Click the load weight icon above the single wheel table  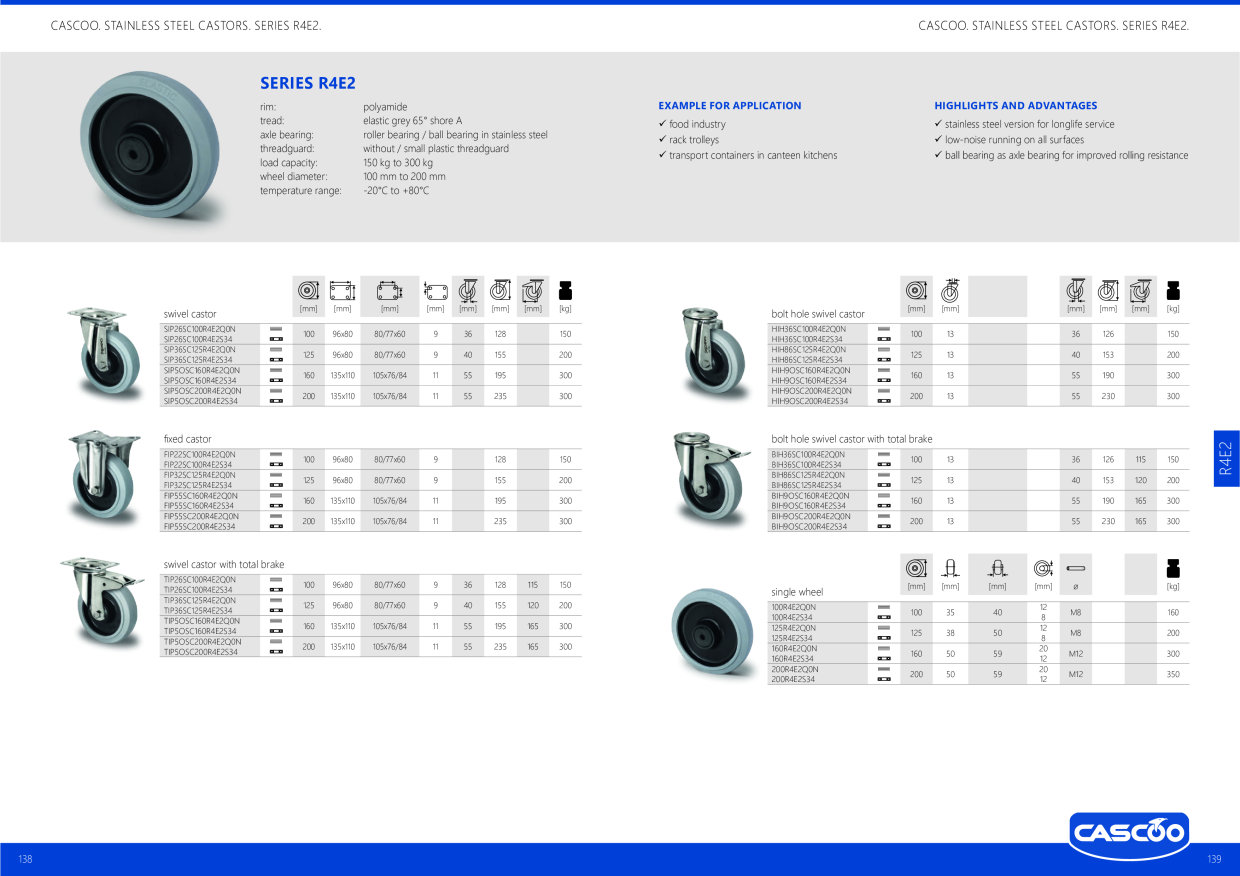tap(1174, 569)
